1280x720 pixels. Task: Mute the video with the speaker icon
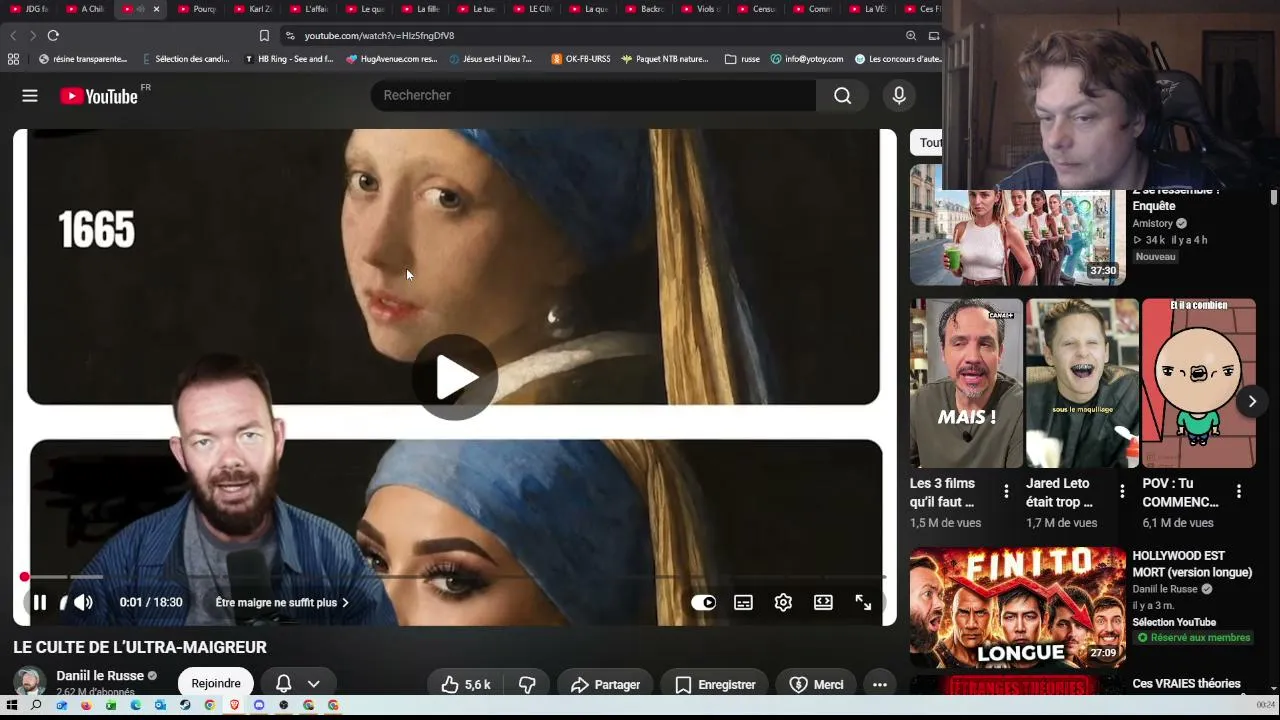83,602
